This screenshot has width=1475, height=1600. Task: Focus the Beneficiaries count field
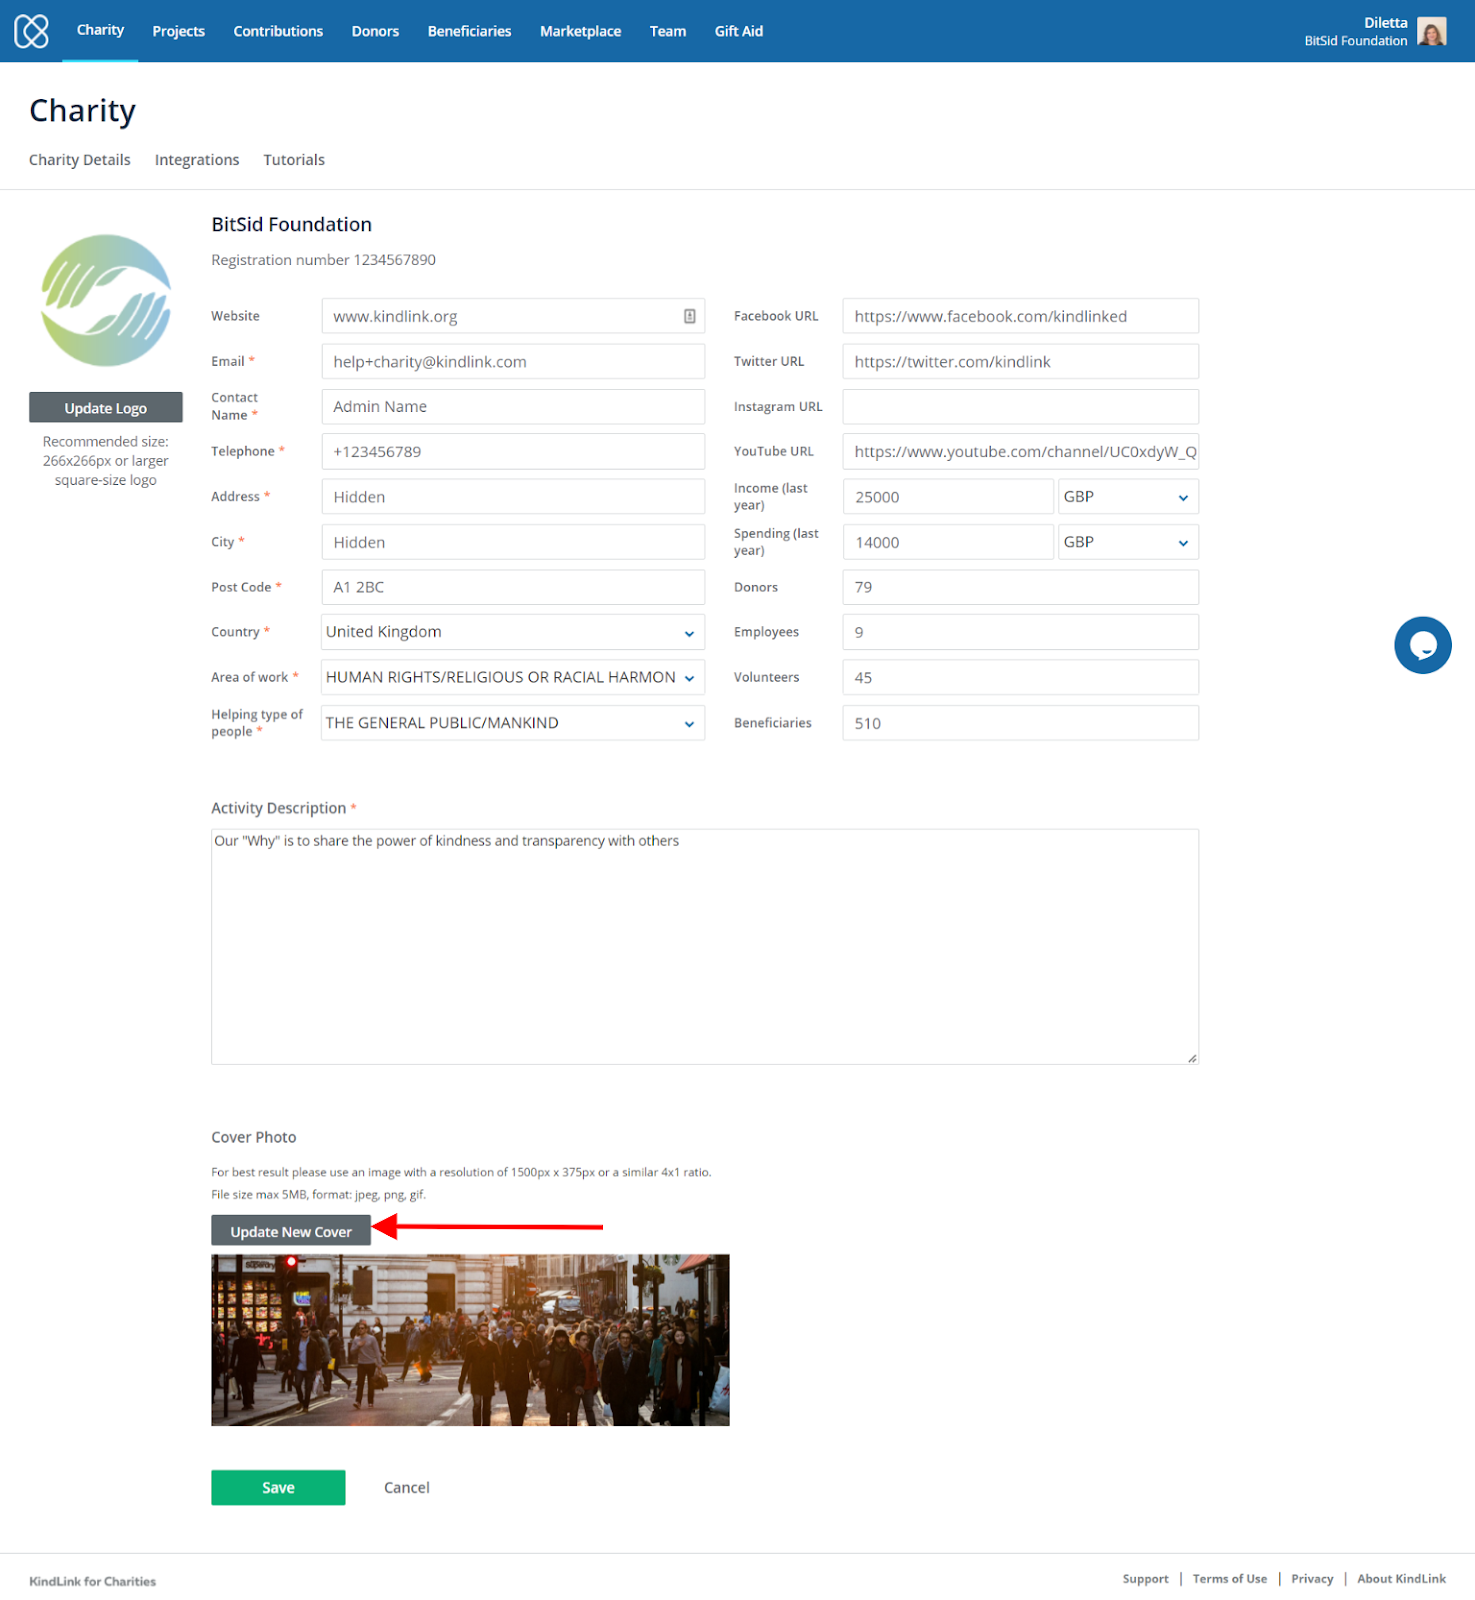click(1021, 723)
